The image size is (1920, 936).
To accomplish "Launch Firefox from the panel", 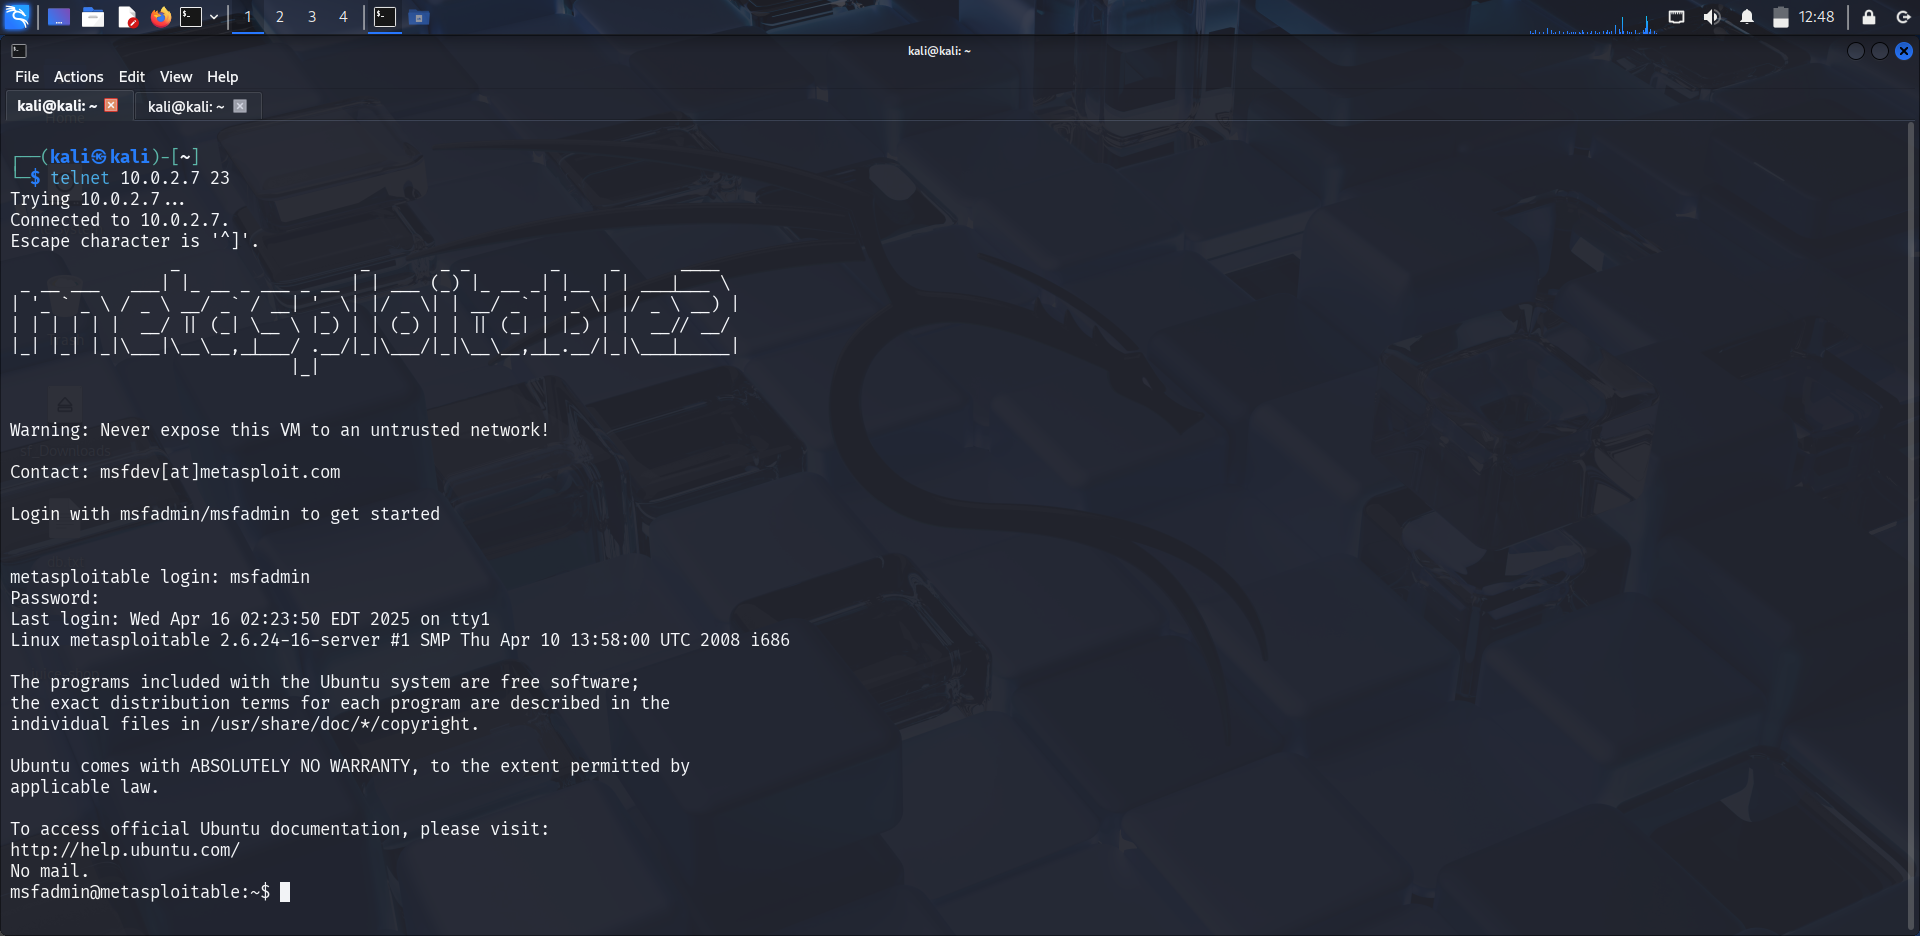I will pyautogui.click(x=161, y=17).
